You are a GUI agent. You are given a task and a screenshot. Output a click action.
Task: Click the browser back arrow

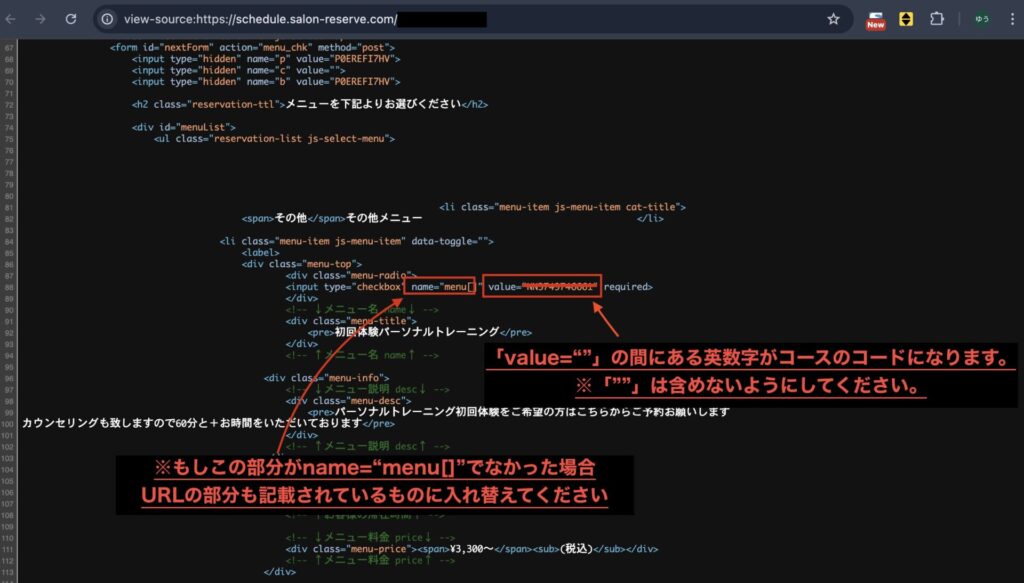(13, 19)
